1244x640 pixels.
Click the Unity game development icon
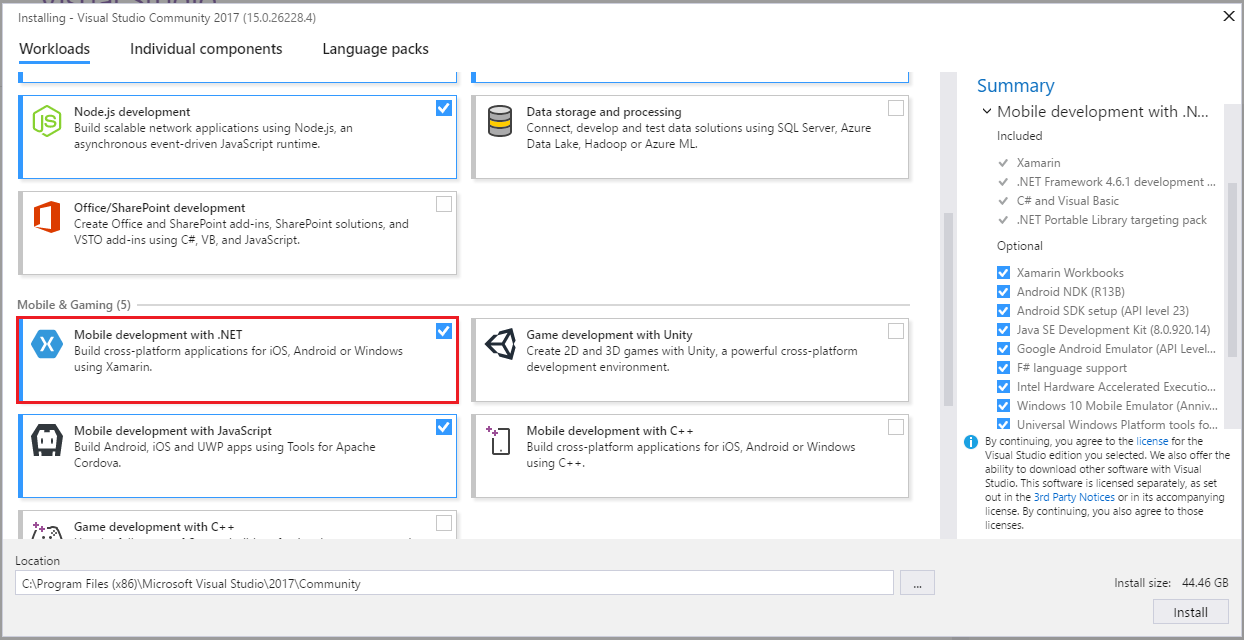coord(499,344)
